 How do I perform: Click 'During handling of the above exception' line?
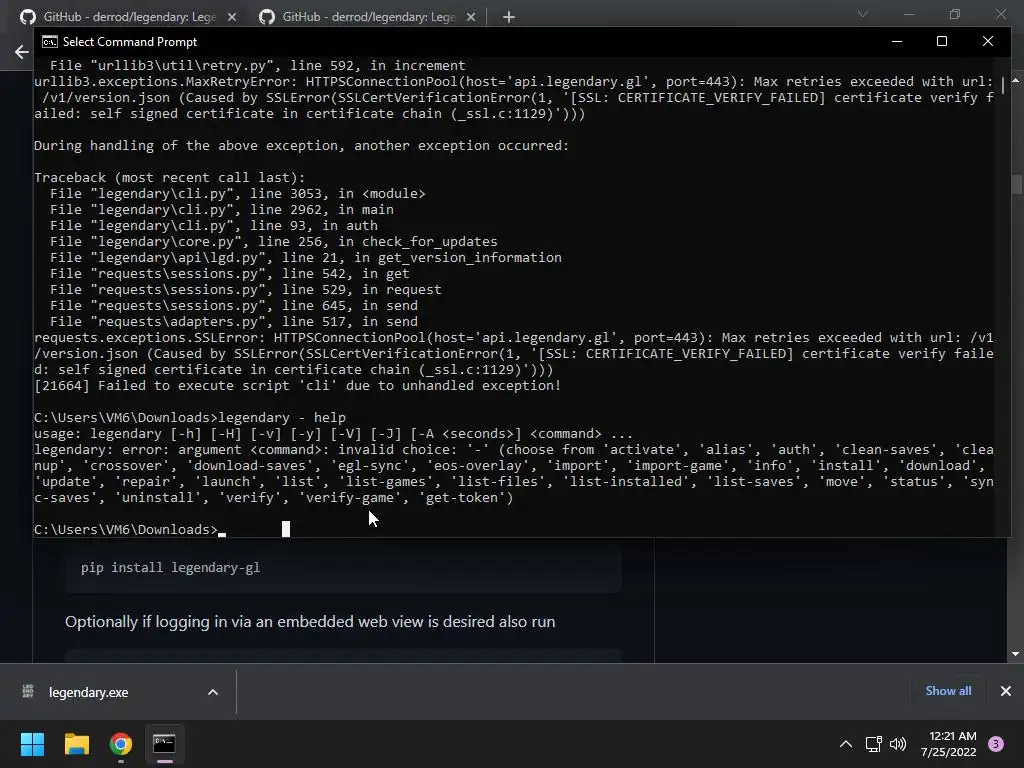point(301,146)
